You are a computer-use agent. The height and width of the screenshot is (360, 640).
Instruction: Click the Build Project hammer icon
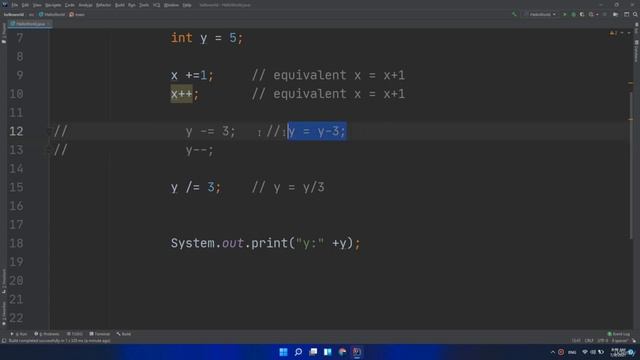tap(514, 14)
